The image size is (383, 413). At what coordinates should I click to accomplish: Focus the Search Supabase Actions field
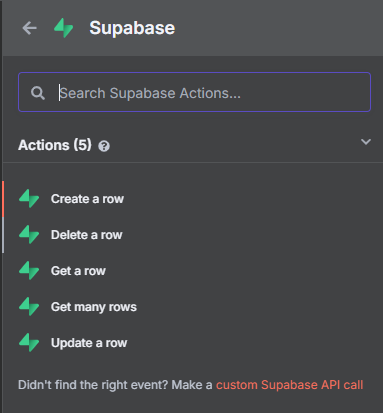[x=194, y=92]
